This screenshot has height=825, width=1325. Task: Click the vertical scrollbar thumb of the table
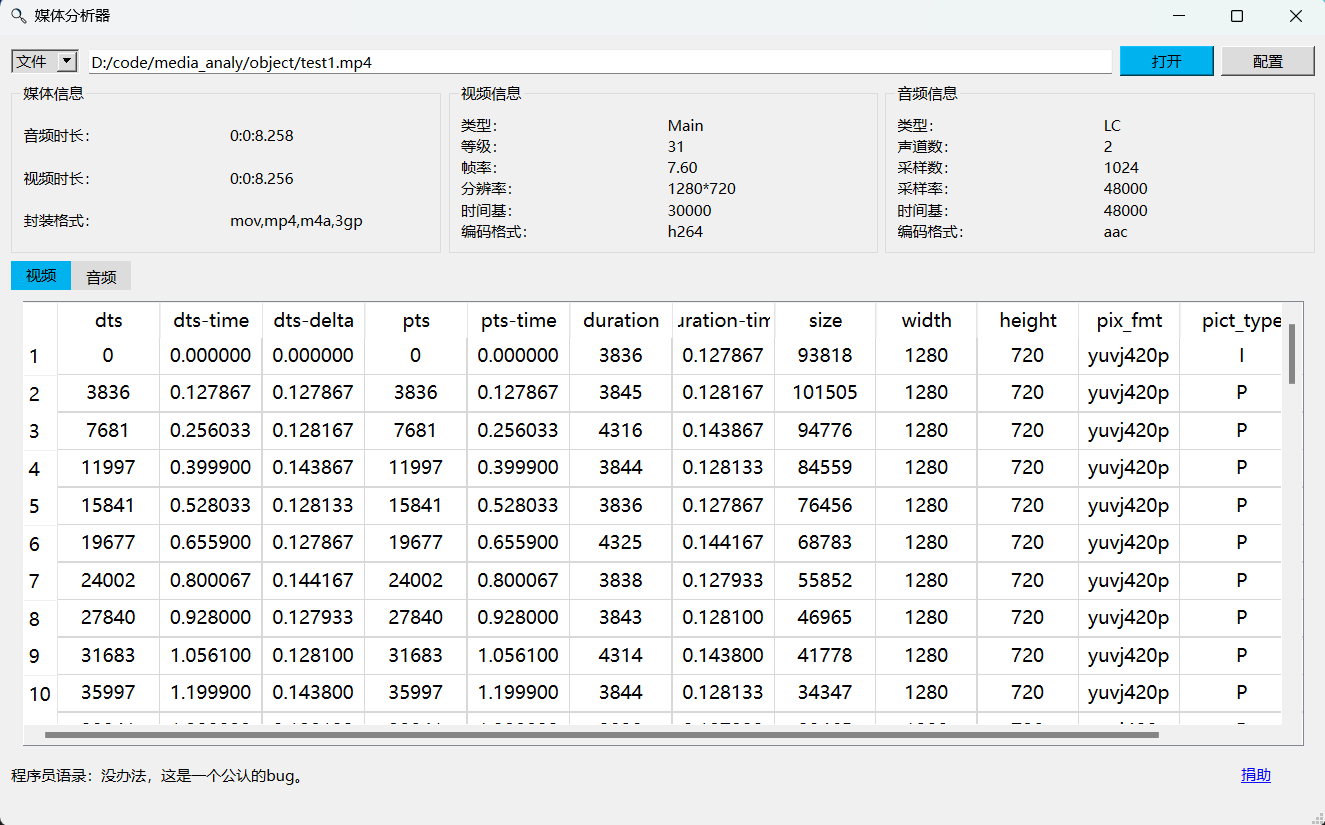click(1292, 353)
